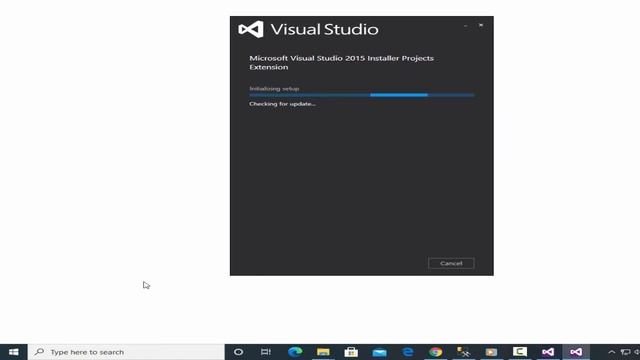Minimize the Visual Studio installer window
The image size is (640, 360).
pyautogui.click(x=466, y=26)
